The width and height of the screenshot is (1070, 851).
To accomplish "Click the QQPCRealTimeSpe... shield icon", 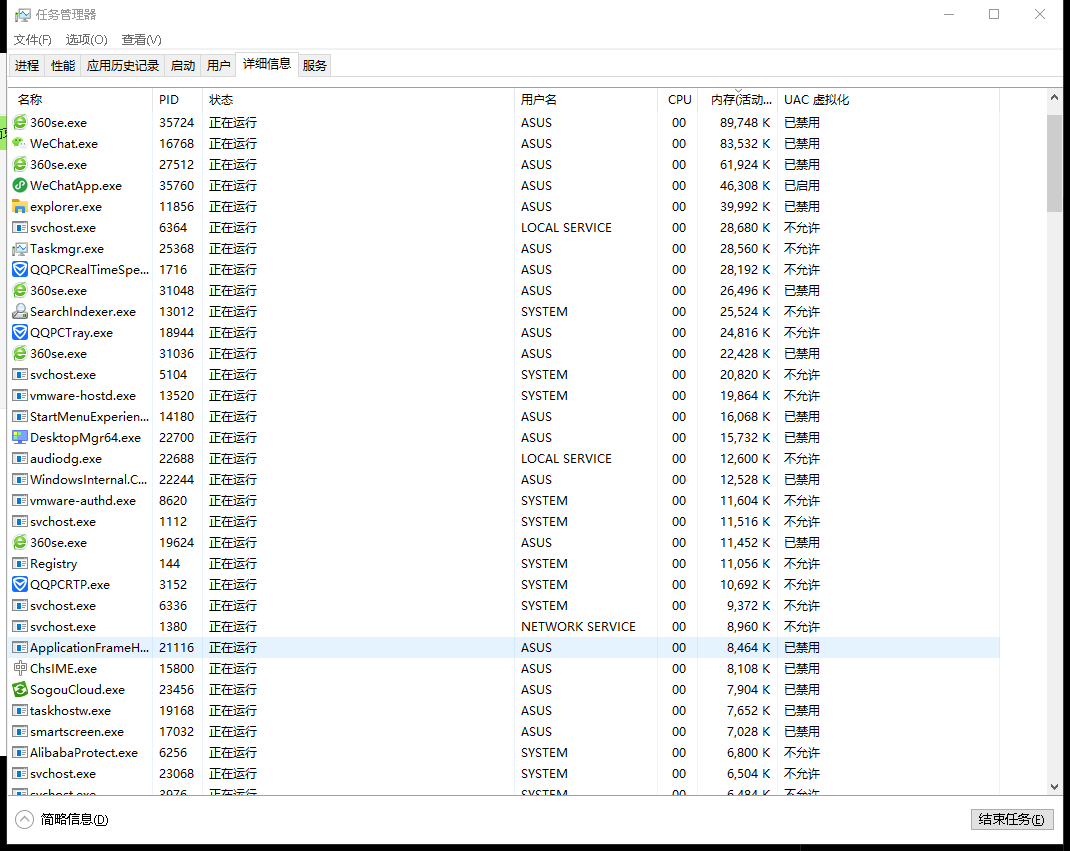I will [x=20, y=270].
